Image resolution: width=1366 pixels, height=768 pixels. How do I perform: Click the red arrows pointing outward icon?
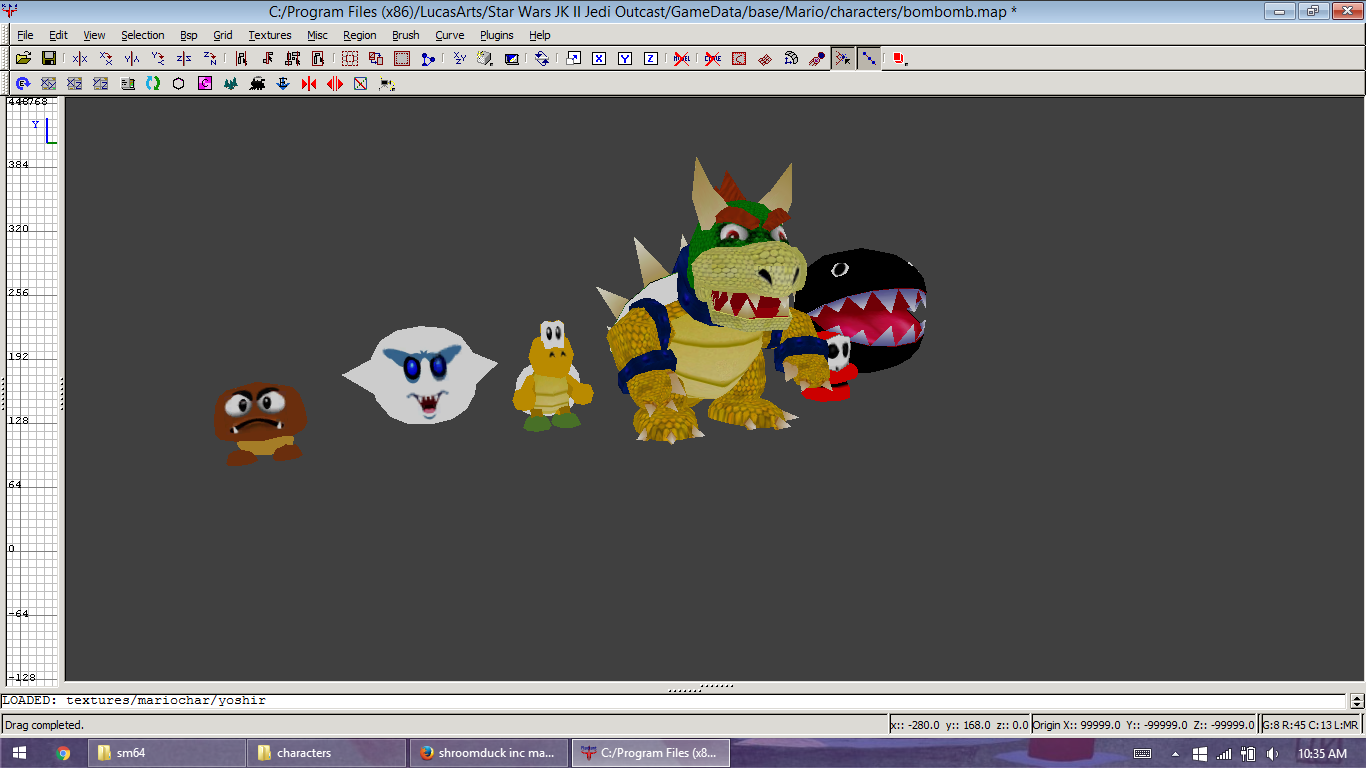pos(335,84)
